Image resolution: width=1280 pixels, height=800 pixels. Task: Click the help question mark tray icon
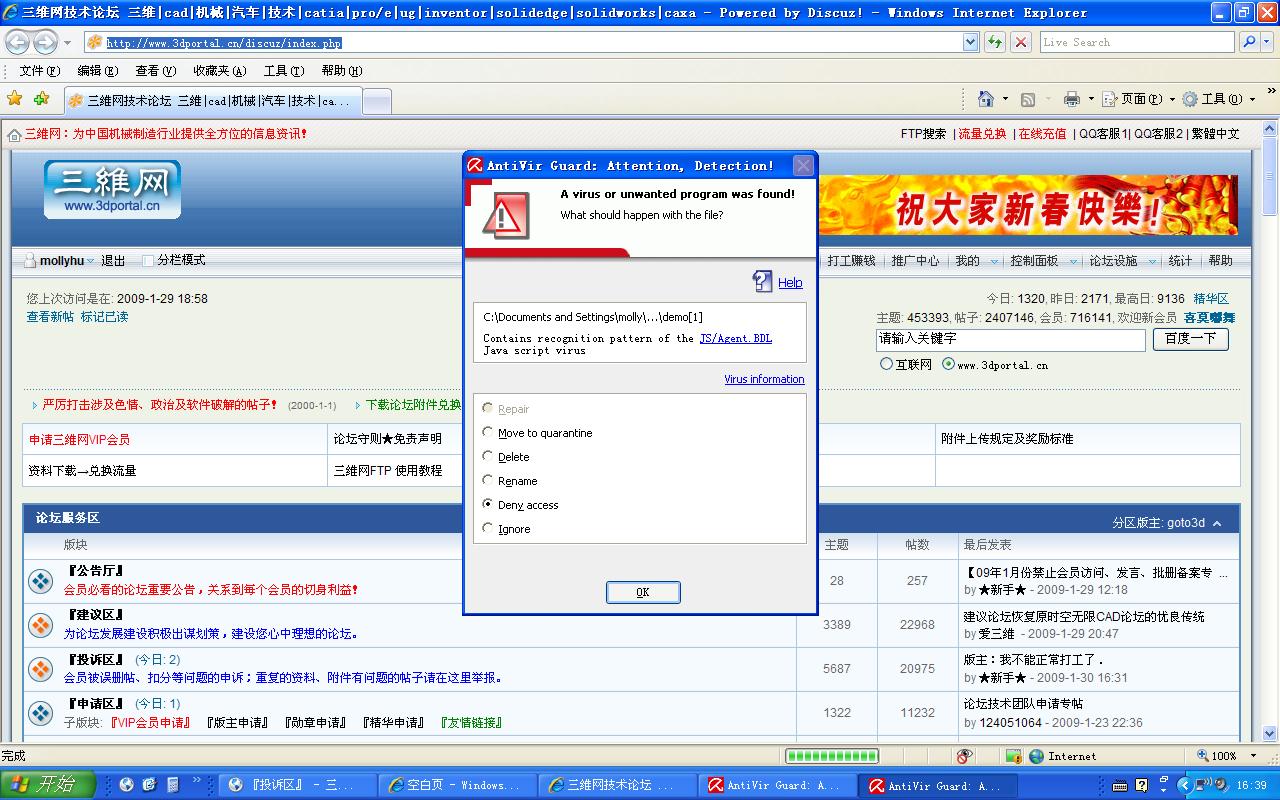(x=1141, y=785)
